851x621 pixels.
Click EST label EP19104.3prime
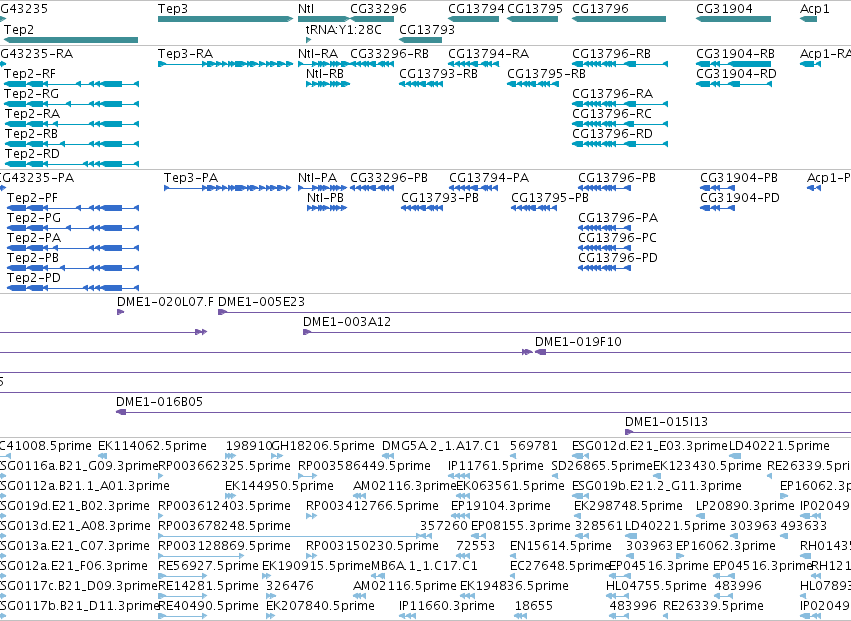tap(501, 506)
